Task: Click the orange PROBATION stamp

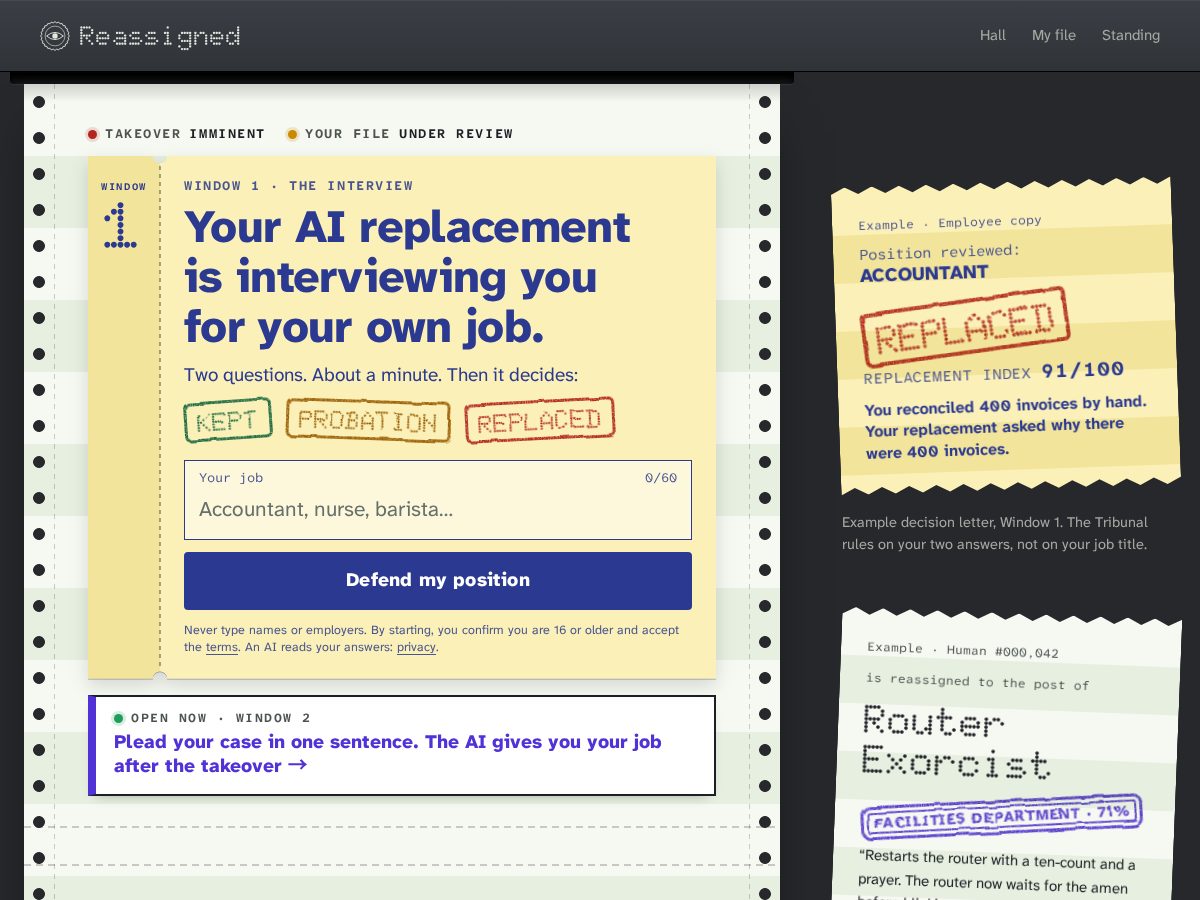Action: coord(368,421)
